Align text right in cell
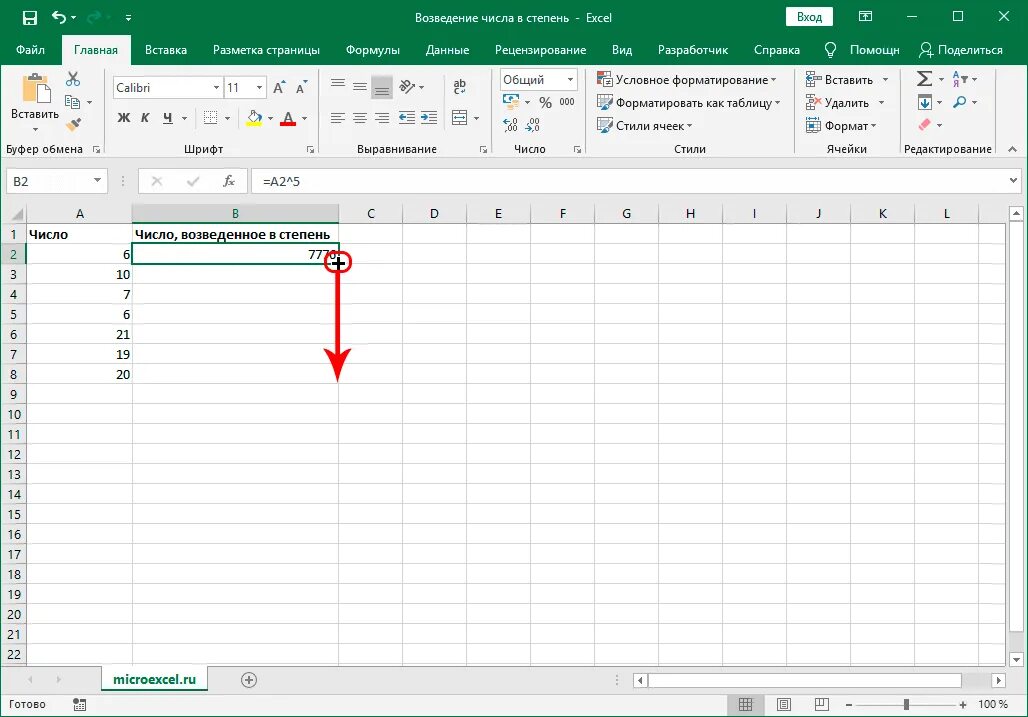The width and height of the screenshot is (1028, 717). [382, 118]
